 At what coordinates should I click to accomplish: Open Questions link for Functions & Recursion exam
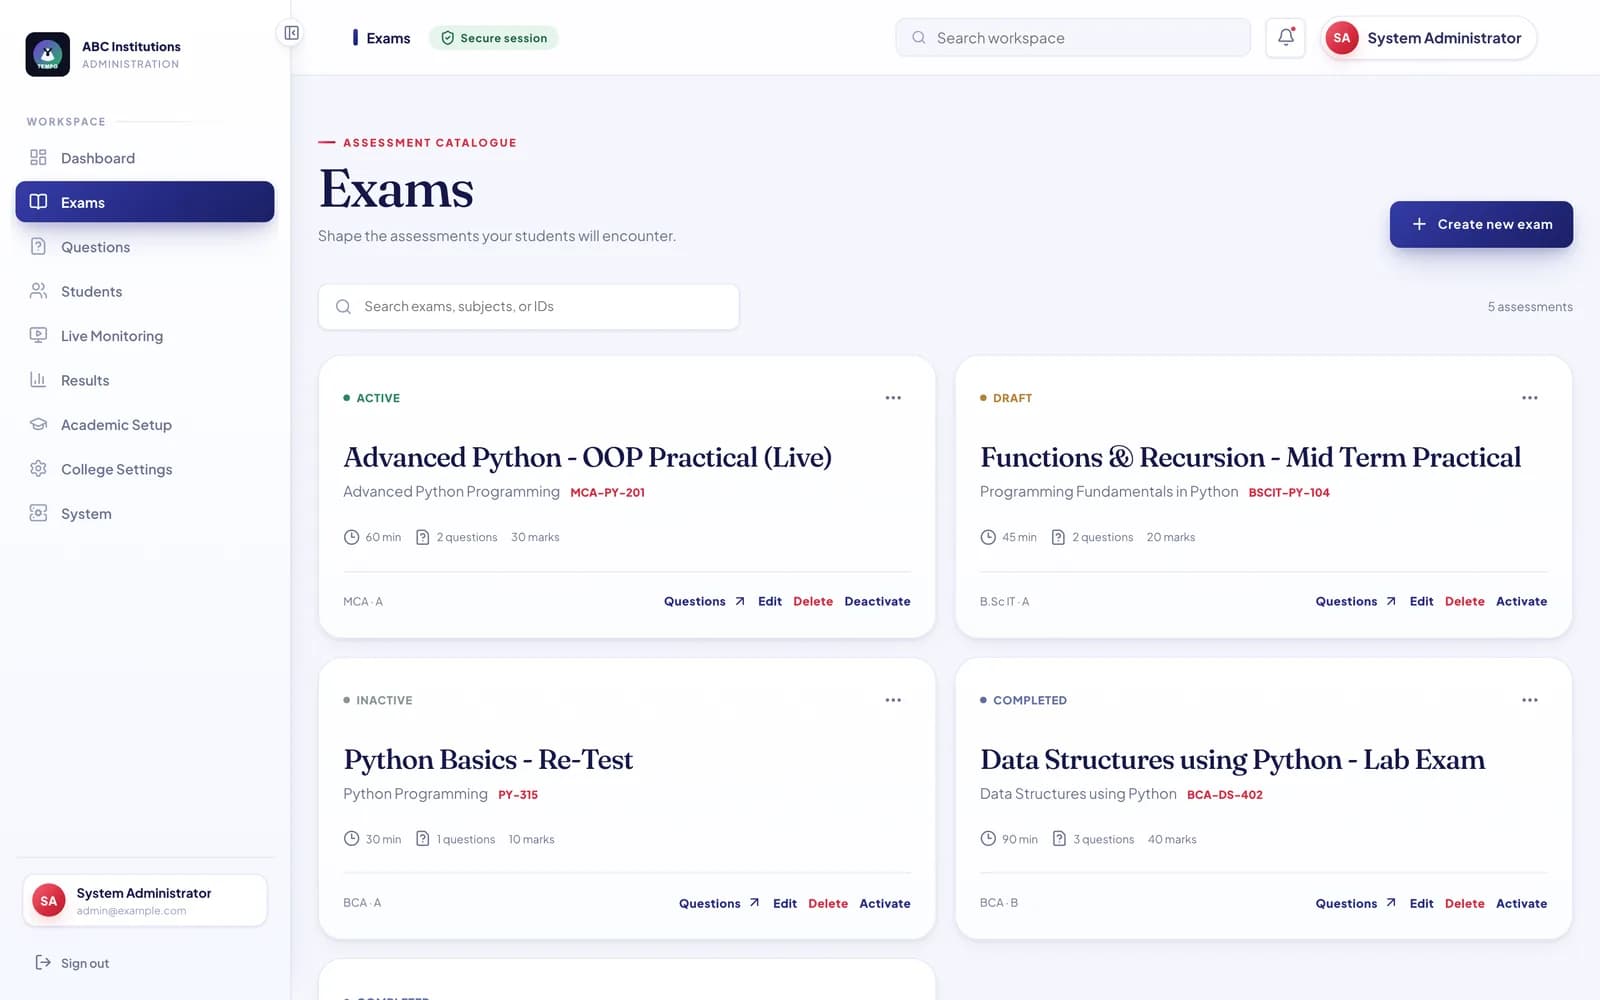tap(1355, 601)
